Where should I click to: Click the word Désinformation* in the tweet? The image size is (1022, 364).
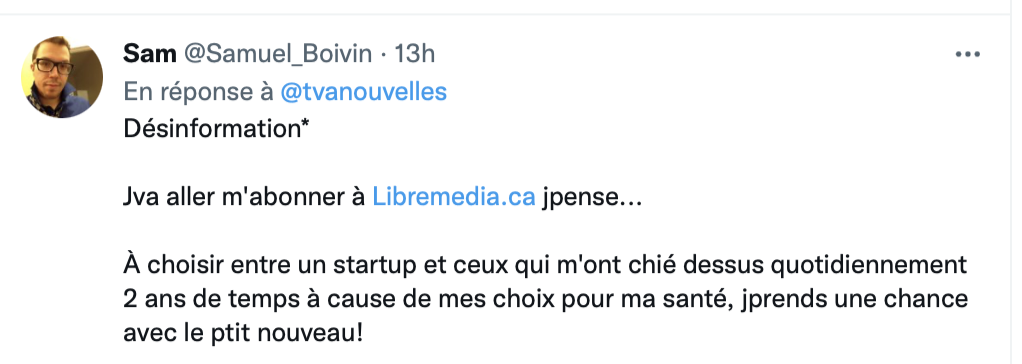pos(216,129)
